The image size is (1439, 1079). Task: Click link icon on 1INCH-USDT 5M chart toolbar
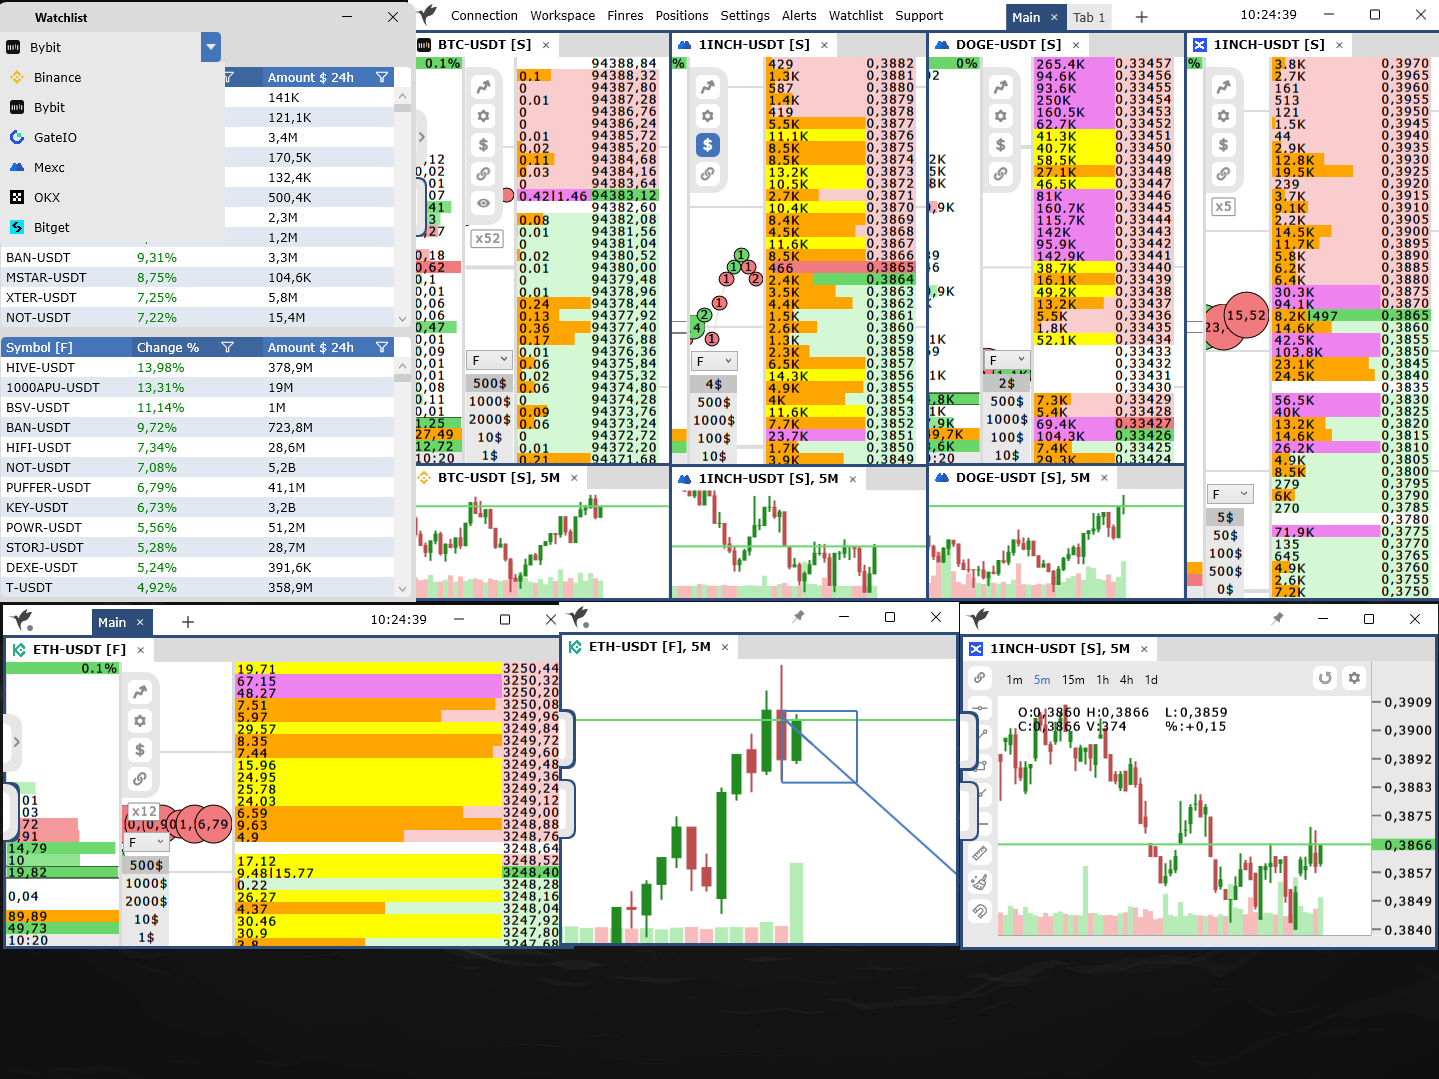pyautogui.click(x=980, y=678)
